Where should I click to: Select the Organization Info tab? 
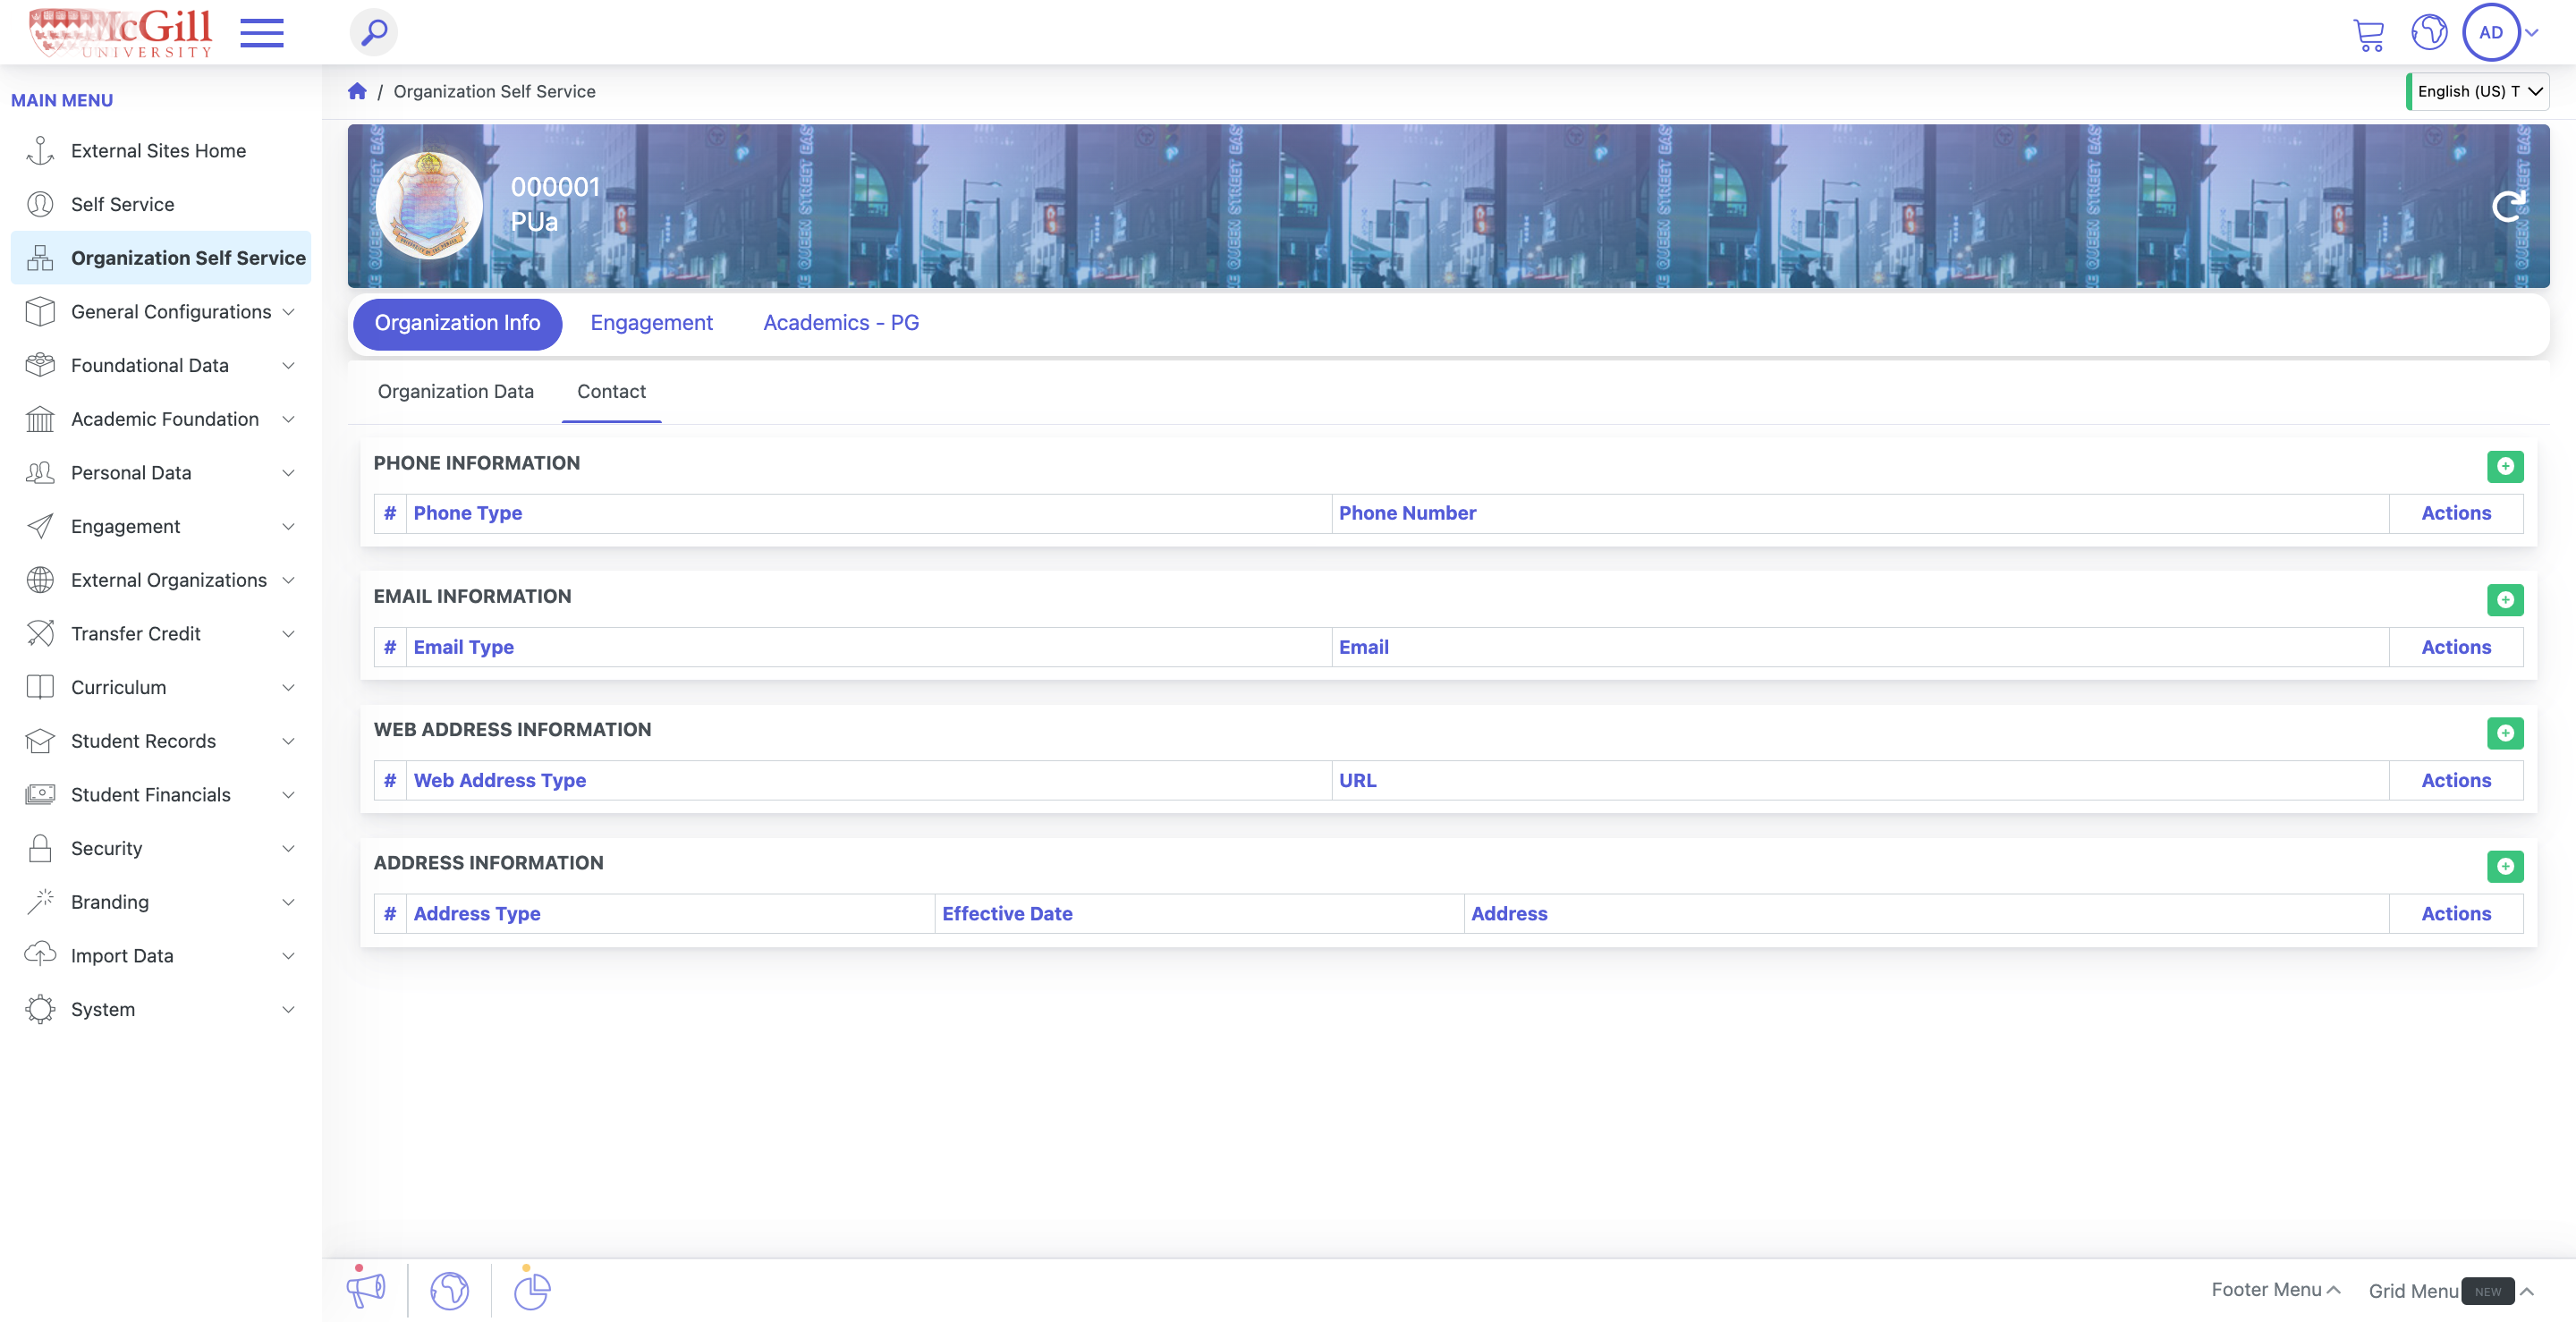457,324
